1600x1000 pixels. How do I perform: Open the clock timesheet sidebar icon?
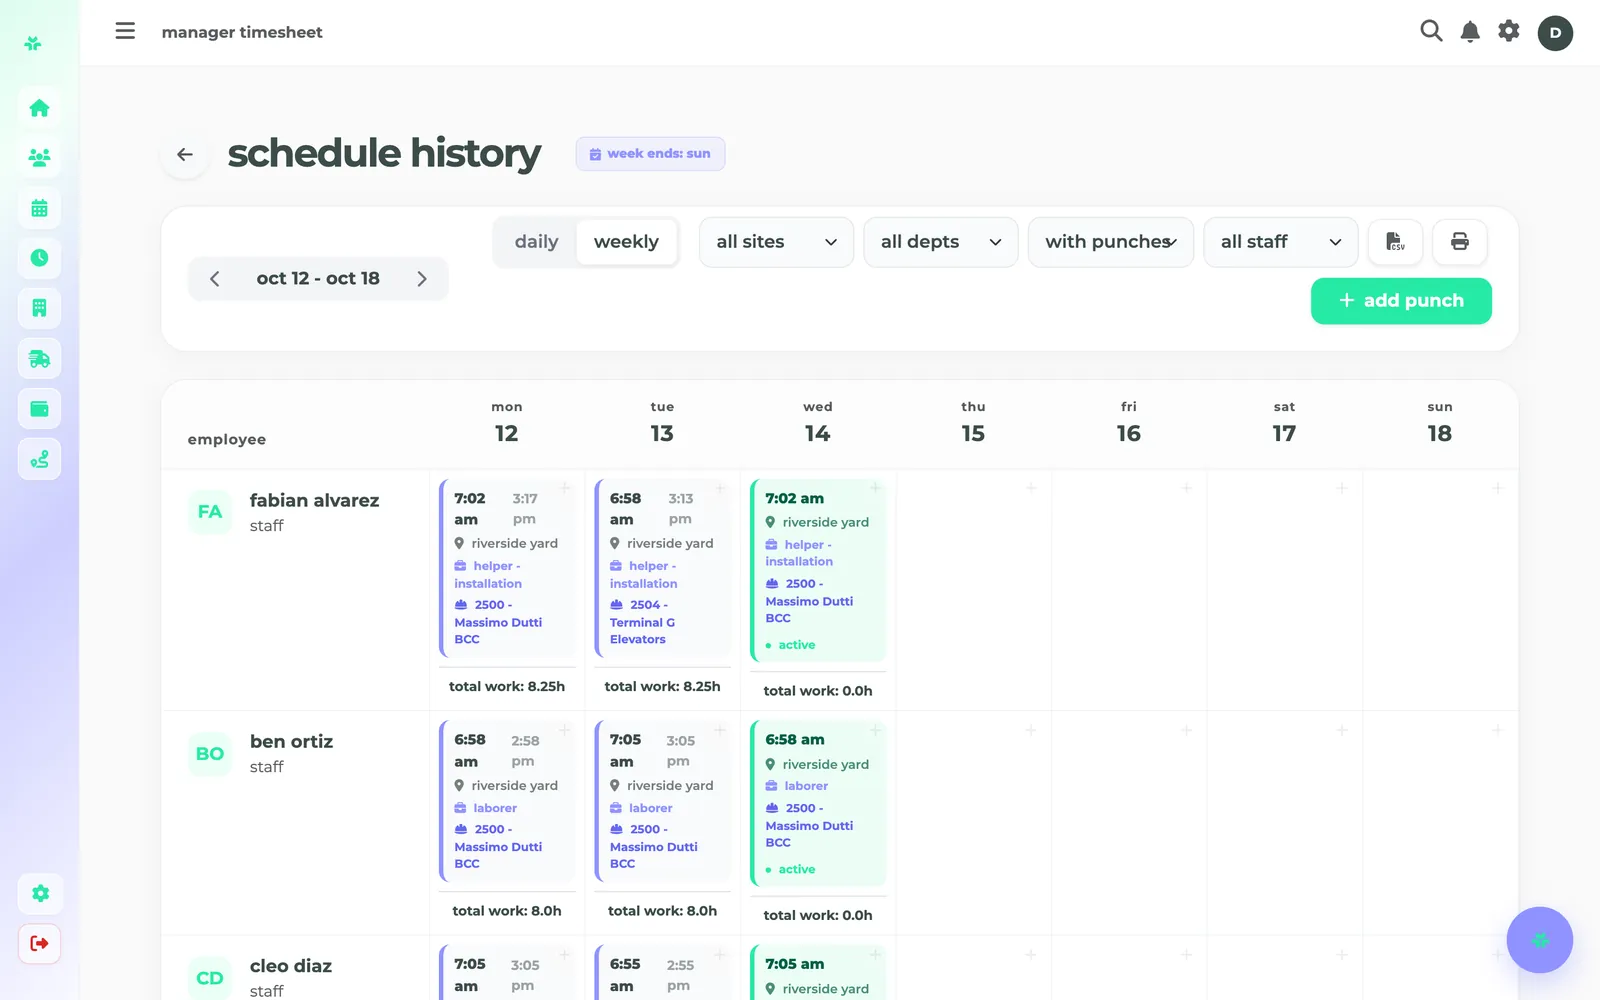click(x=39, y=258)
